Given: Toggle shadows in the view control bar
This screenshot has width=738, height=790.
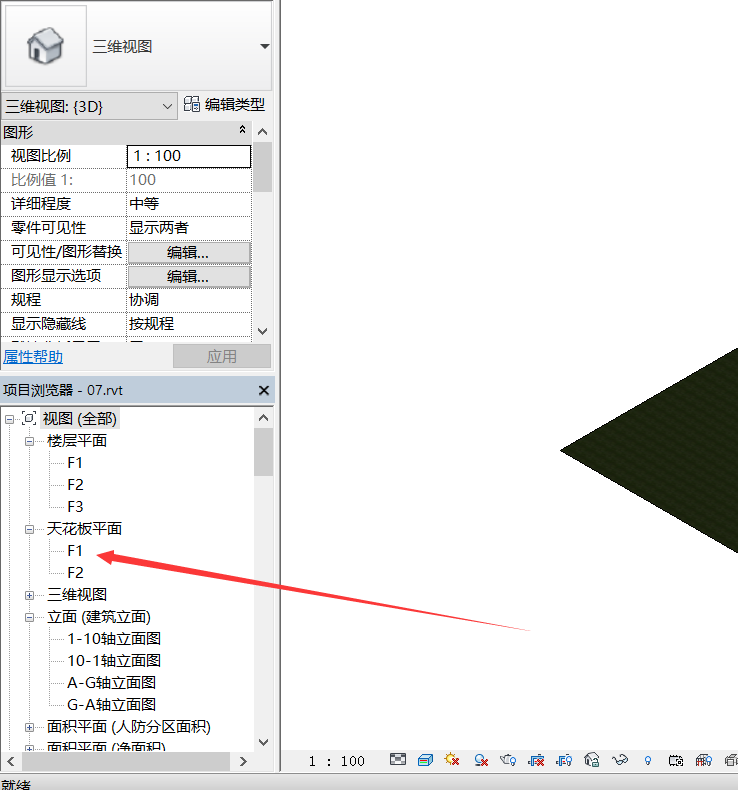Looking at the screenshot, I should coord(481,761).
